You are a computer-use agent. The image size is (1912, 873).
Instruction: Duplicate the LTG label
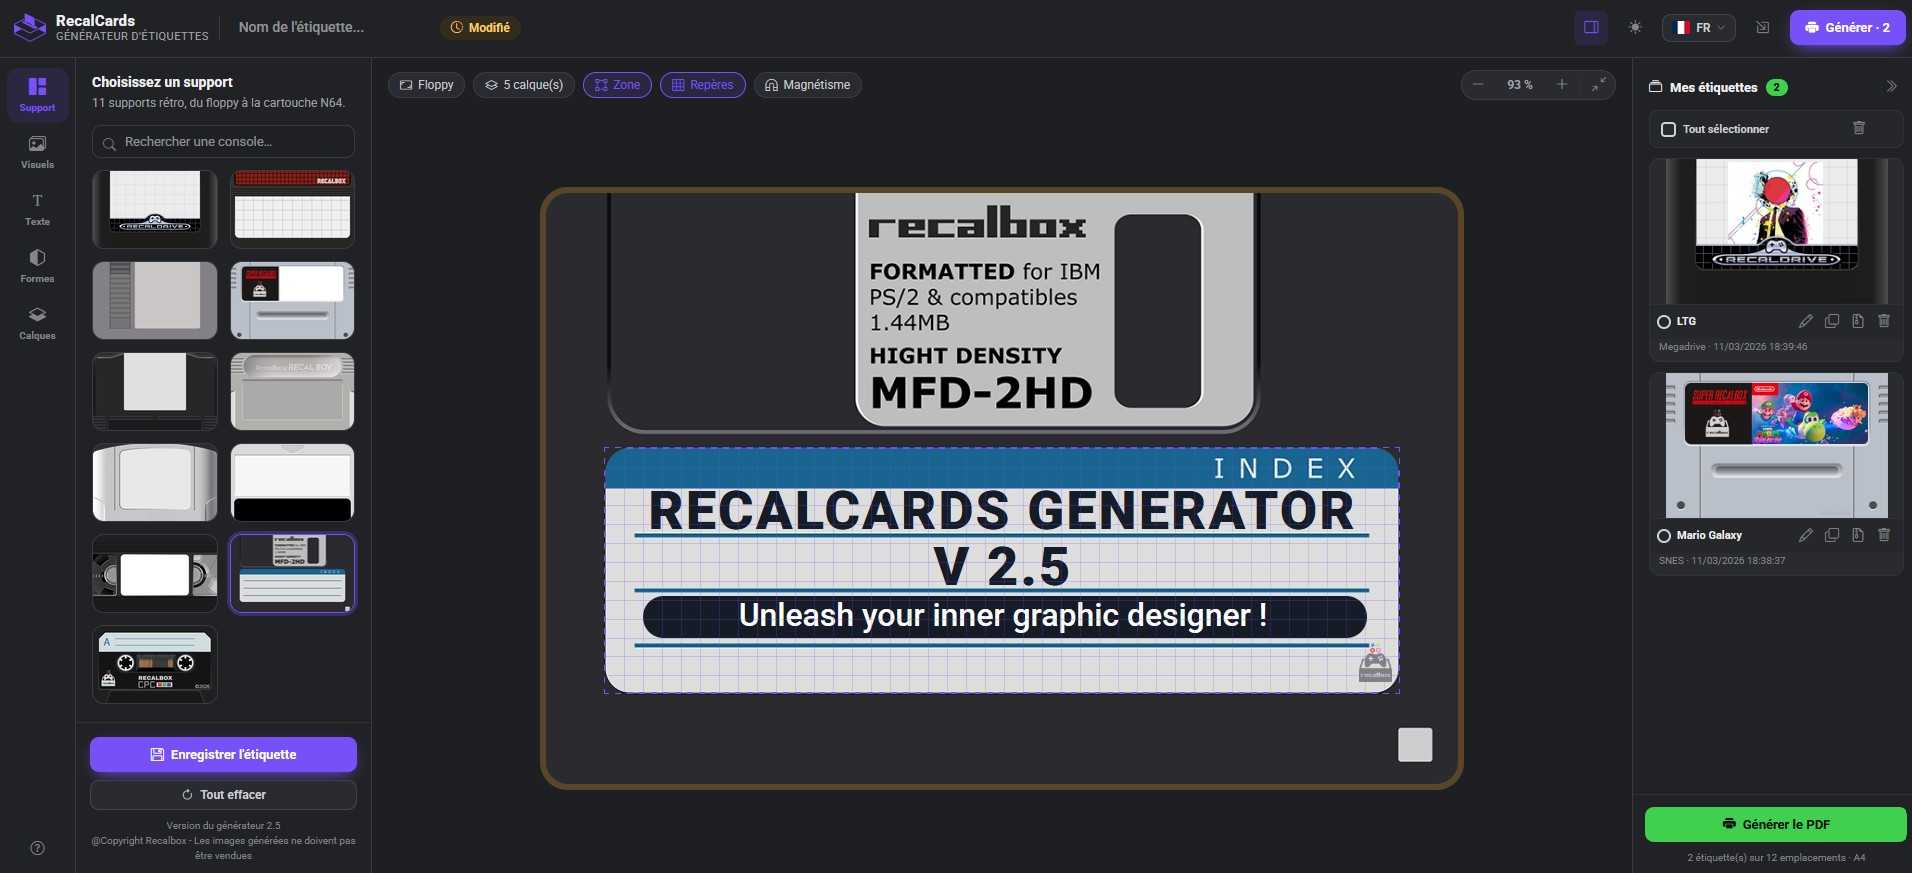1832,321
